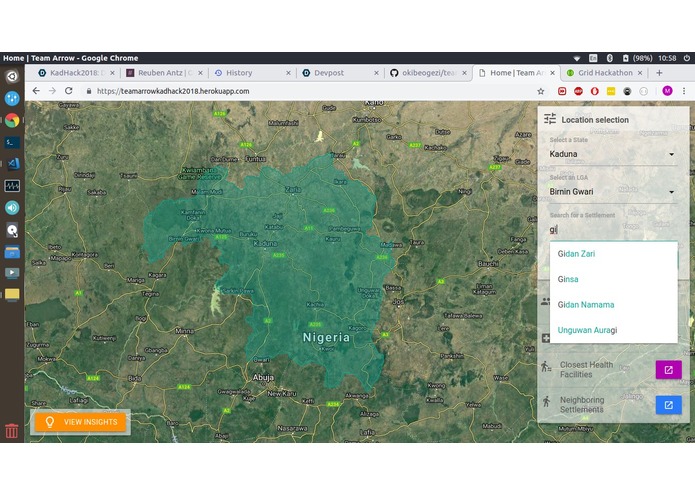Select Ginsa from the suggestions

click(x=613, y=279)
